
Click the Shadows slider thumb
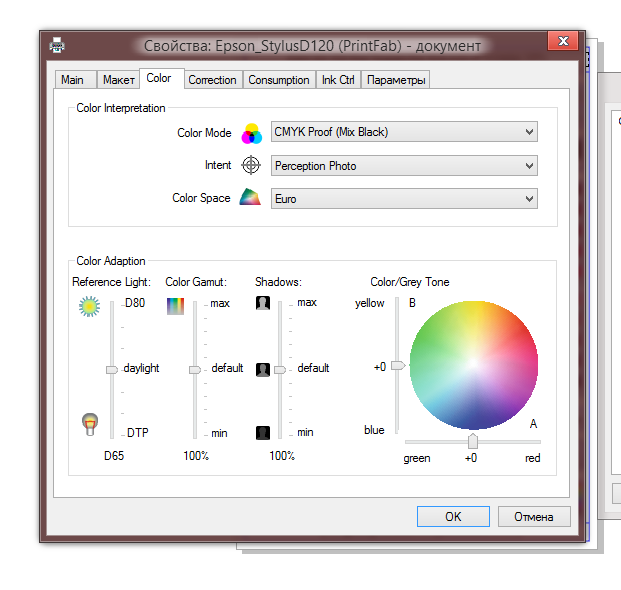click(x=280, y=369)
